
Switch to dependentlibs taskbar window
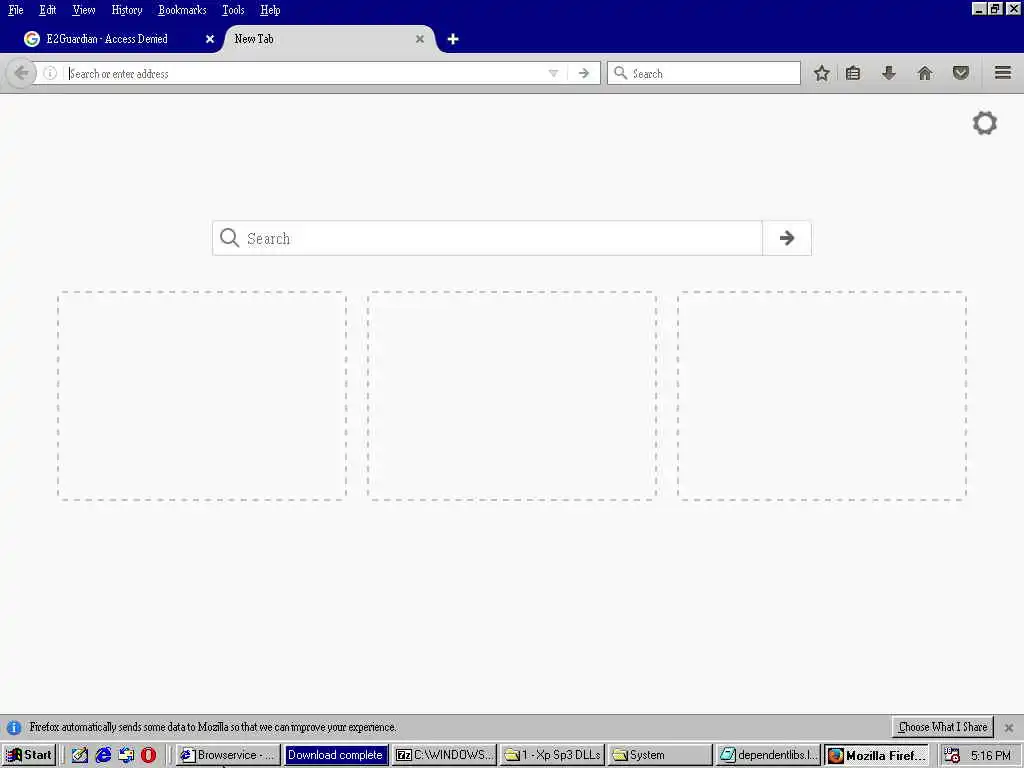coord(768,755)
